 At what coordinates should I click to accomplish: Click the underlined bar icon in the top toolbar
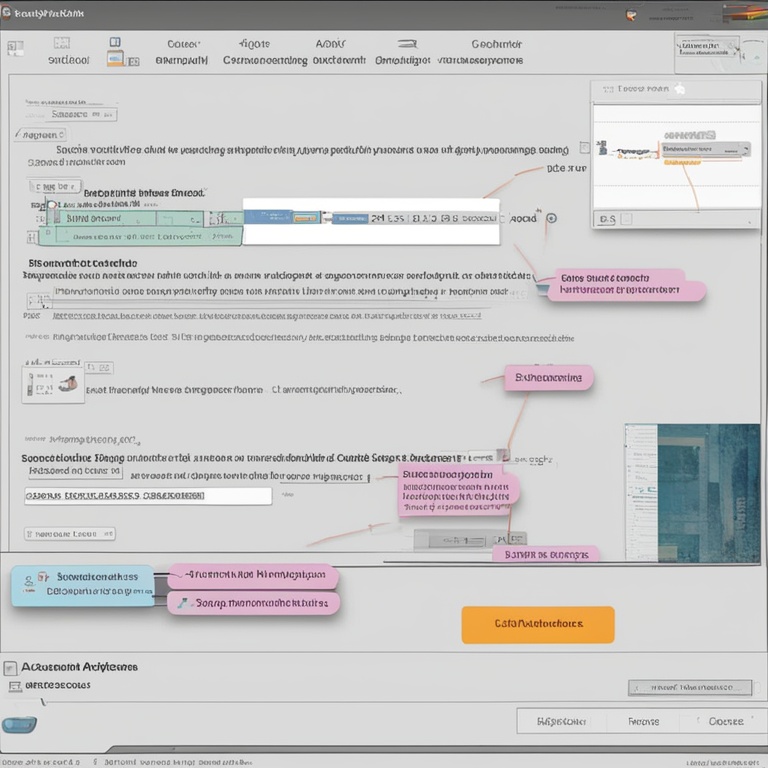tap(406, 44)
